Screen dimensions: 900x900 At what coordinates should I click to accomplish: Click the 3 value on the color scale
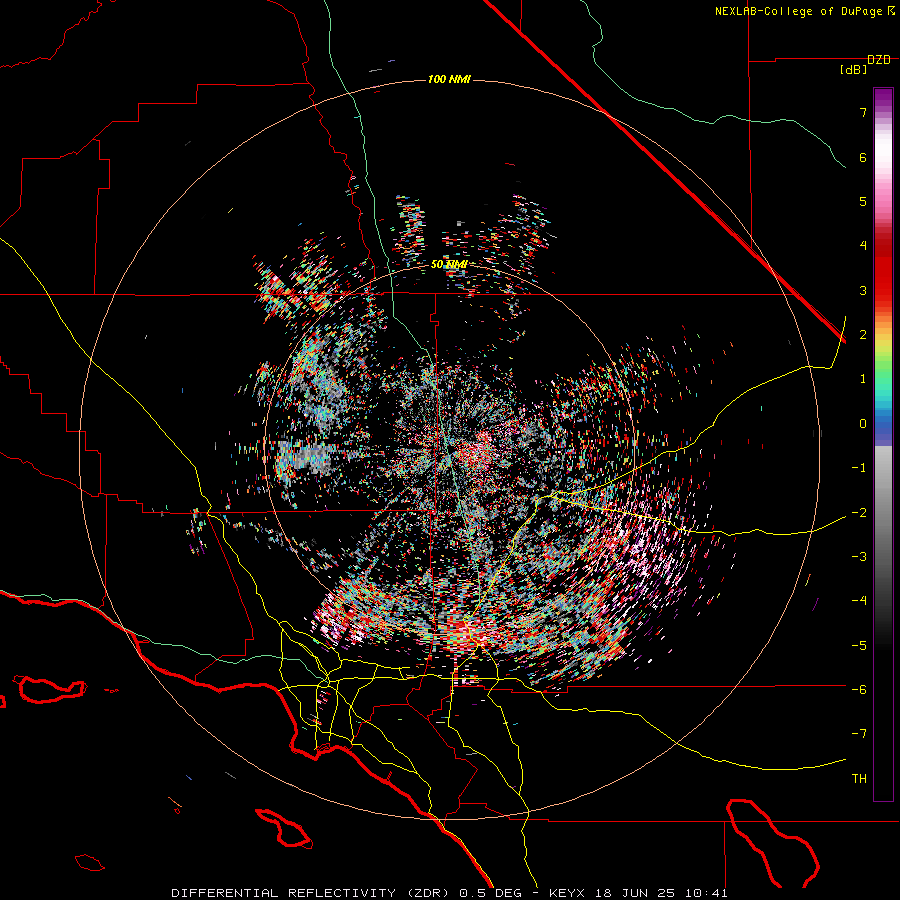[863, 290]
